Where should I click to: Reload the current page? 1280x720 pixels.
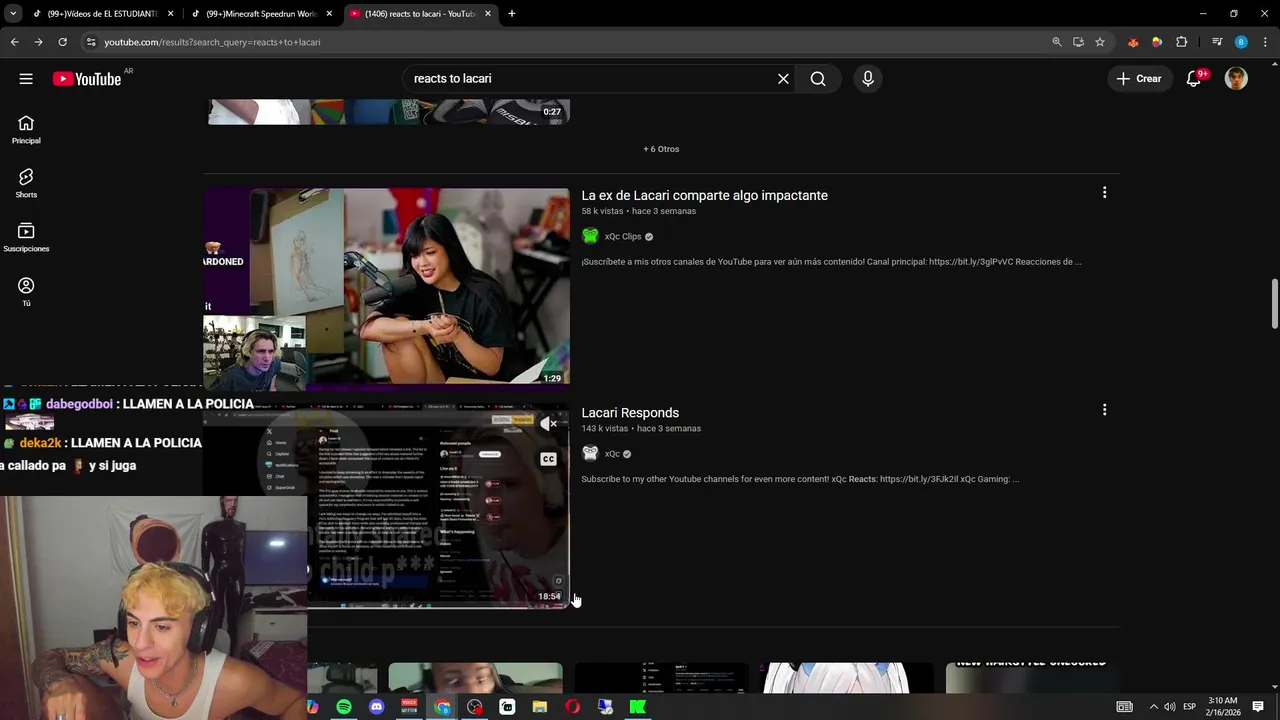[x=62, y=42]
